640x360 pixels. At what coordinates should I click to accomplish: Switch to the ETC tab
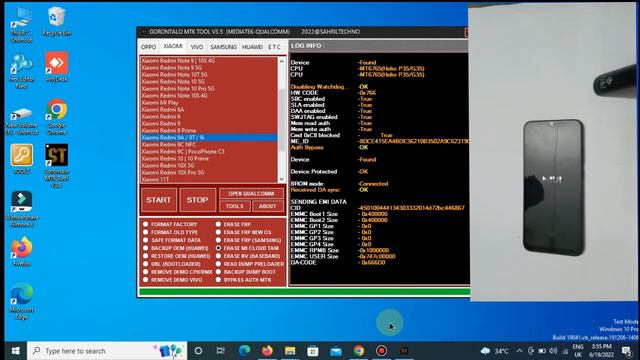[x=274, y=47]
